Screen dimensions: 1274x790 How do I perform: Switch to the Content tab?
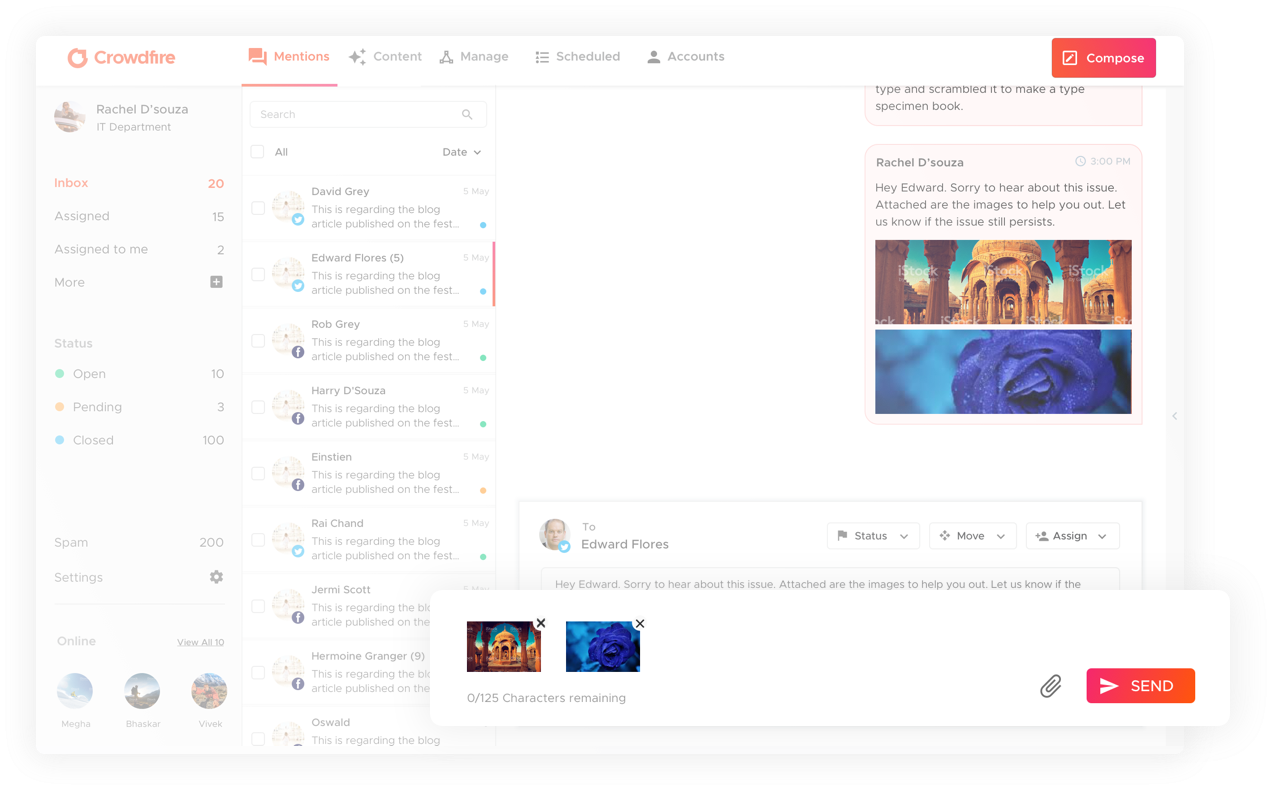[x=385, y=57]
